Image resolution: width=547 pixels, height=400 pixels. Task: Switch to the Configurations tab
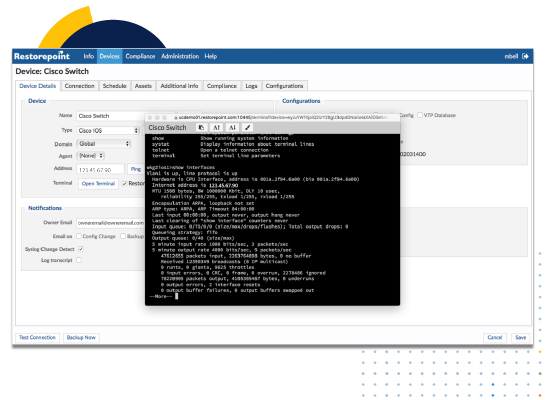[x=284, y=86]
